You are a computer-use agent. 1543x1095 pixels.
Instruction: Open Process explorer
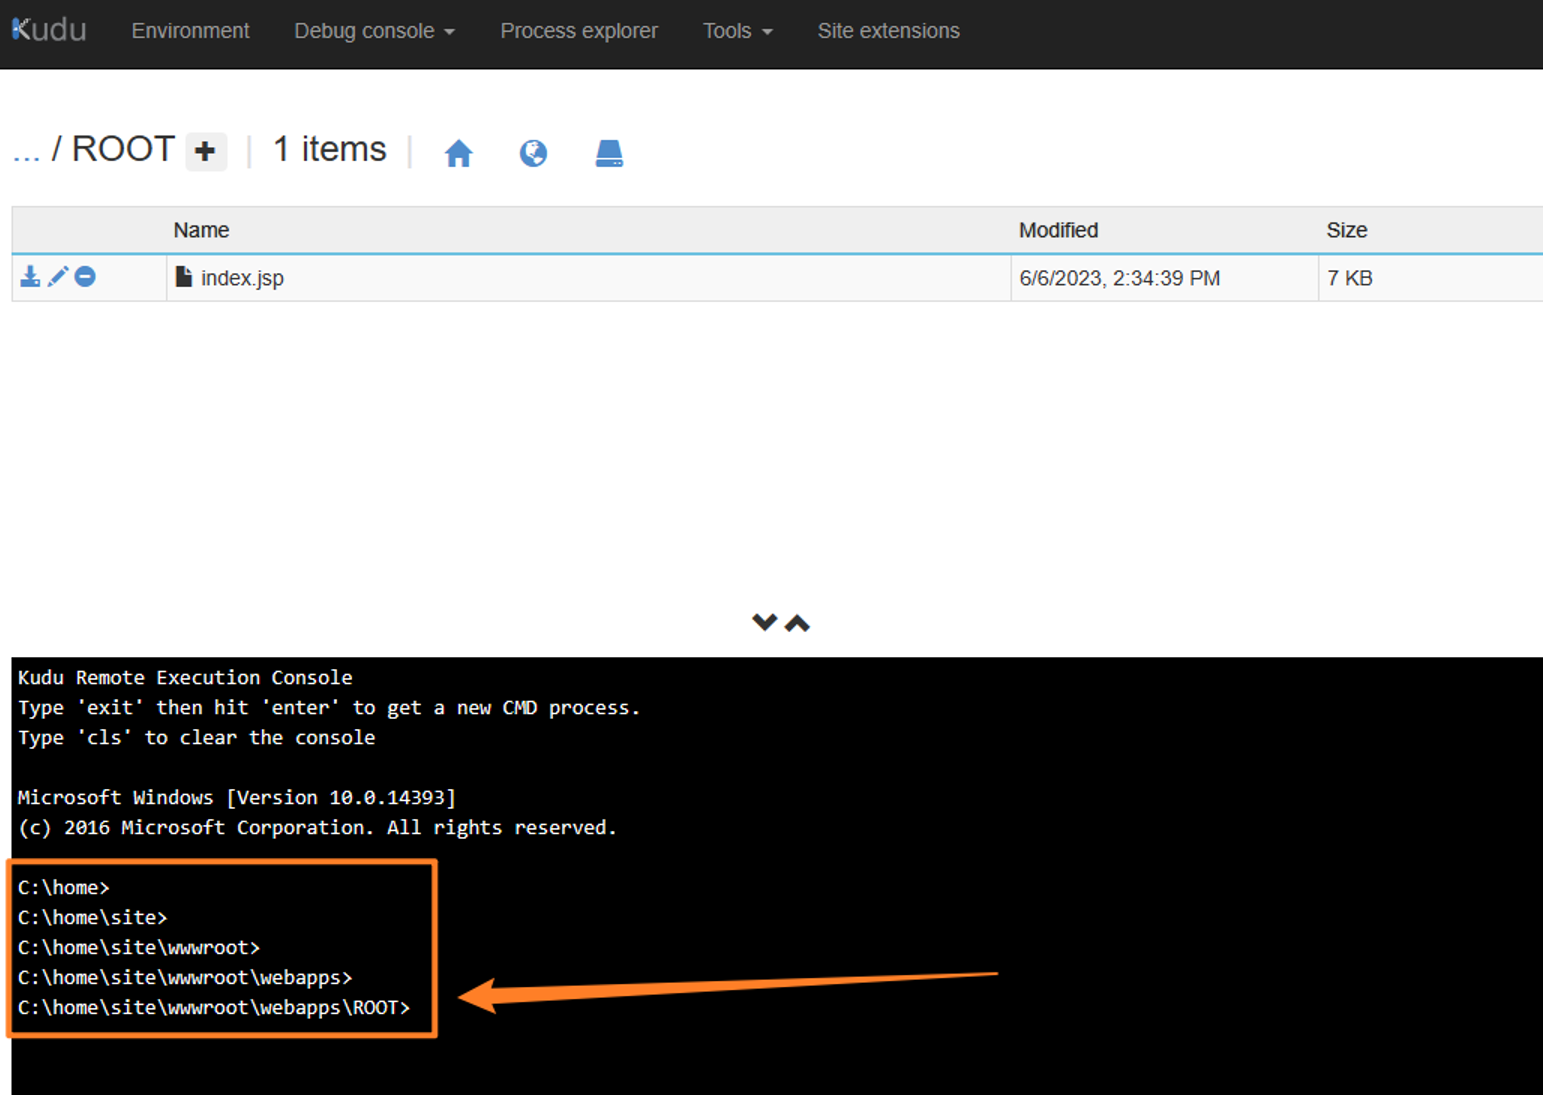(578, 31)
